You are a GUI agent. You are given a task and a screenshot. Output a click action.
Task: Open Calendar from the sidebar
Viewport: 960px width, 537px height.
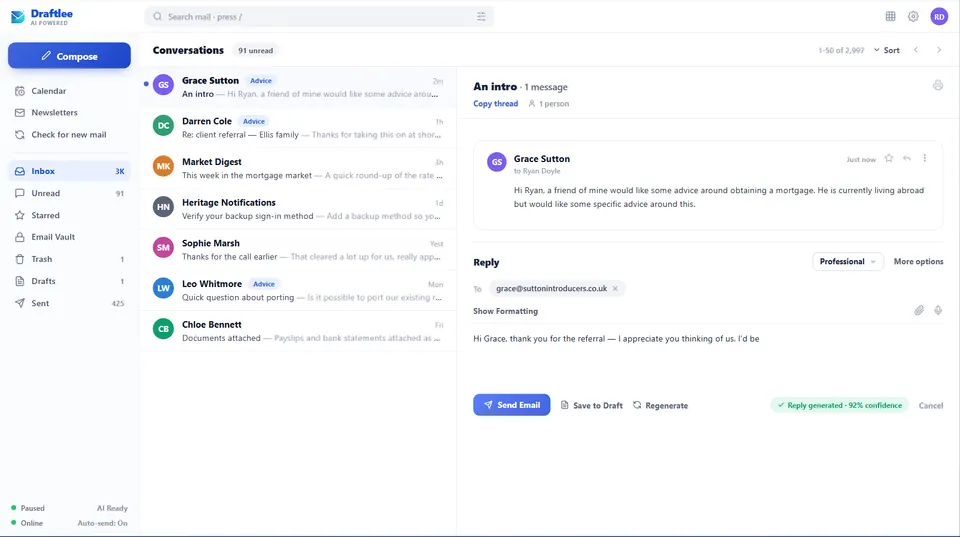pyautogui.click(x=69, y=91)
